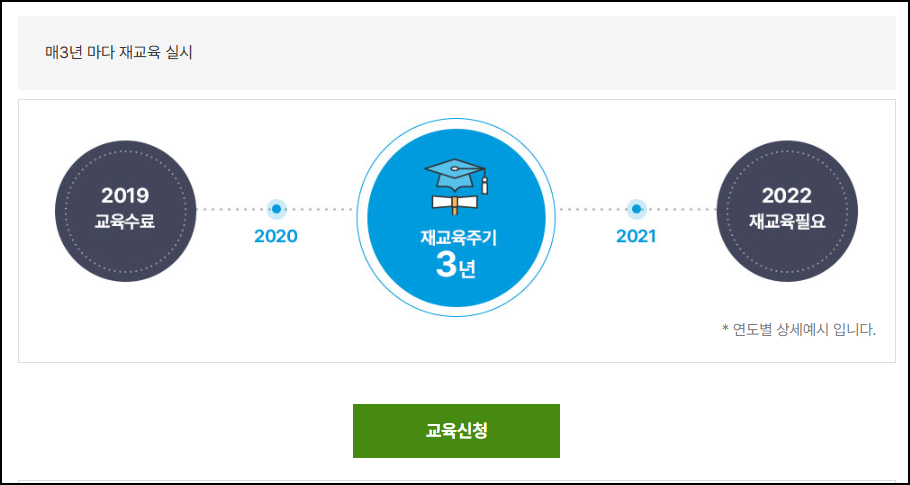Click the thin outer ring of blue circle

click(x=456, y=119)
